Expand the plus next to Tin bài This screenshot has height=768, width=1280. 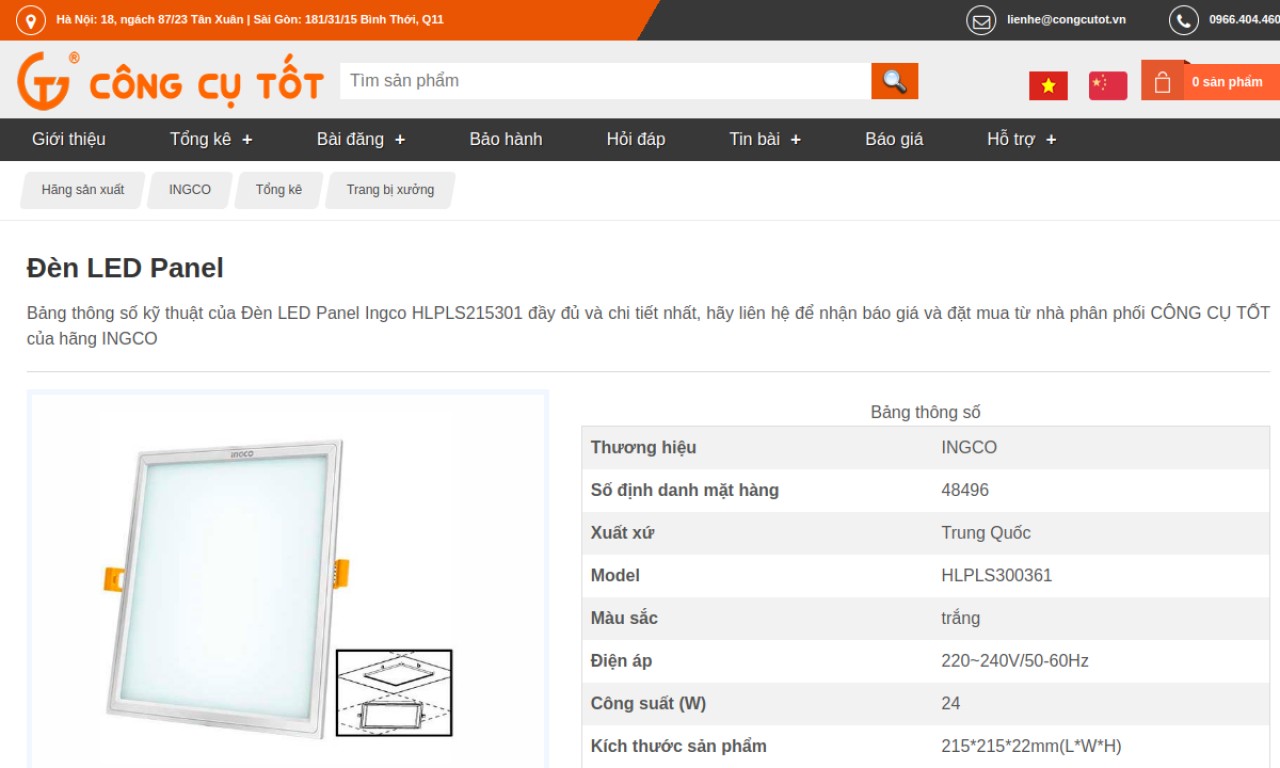[x=796, y=140]
